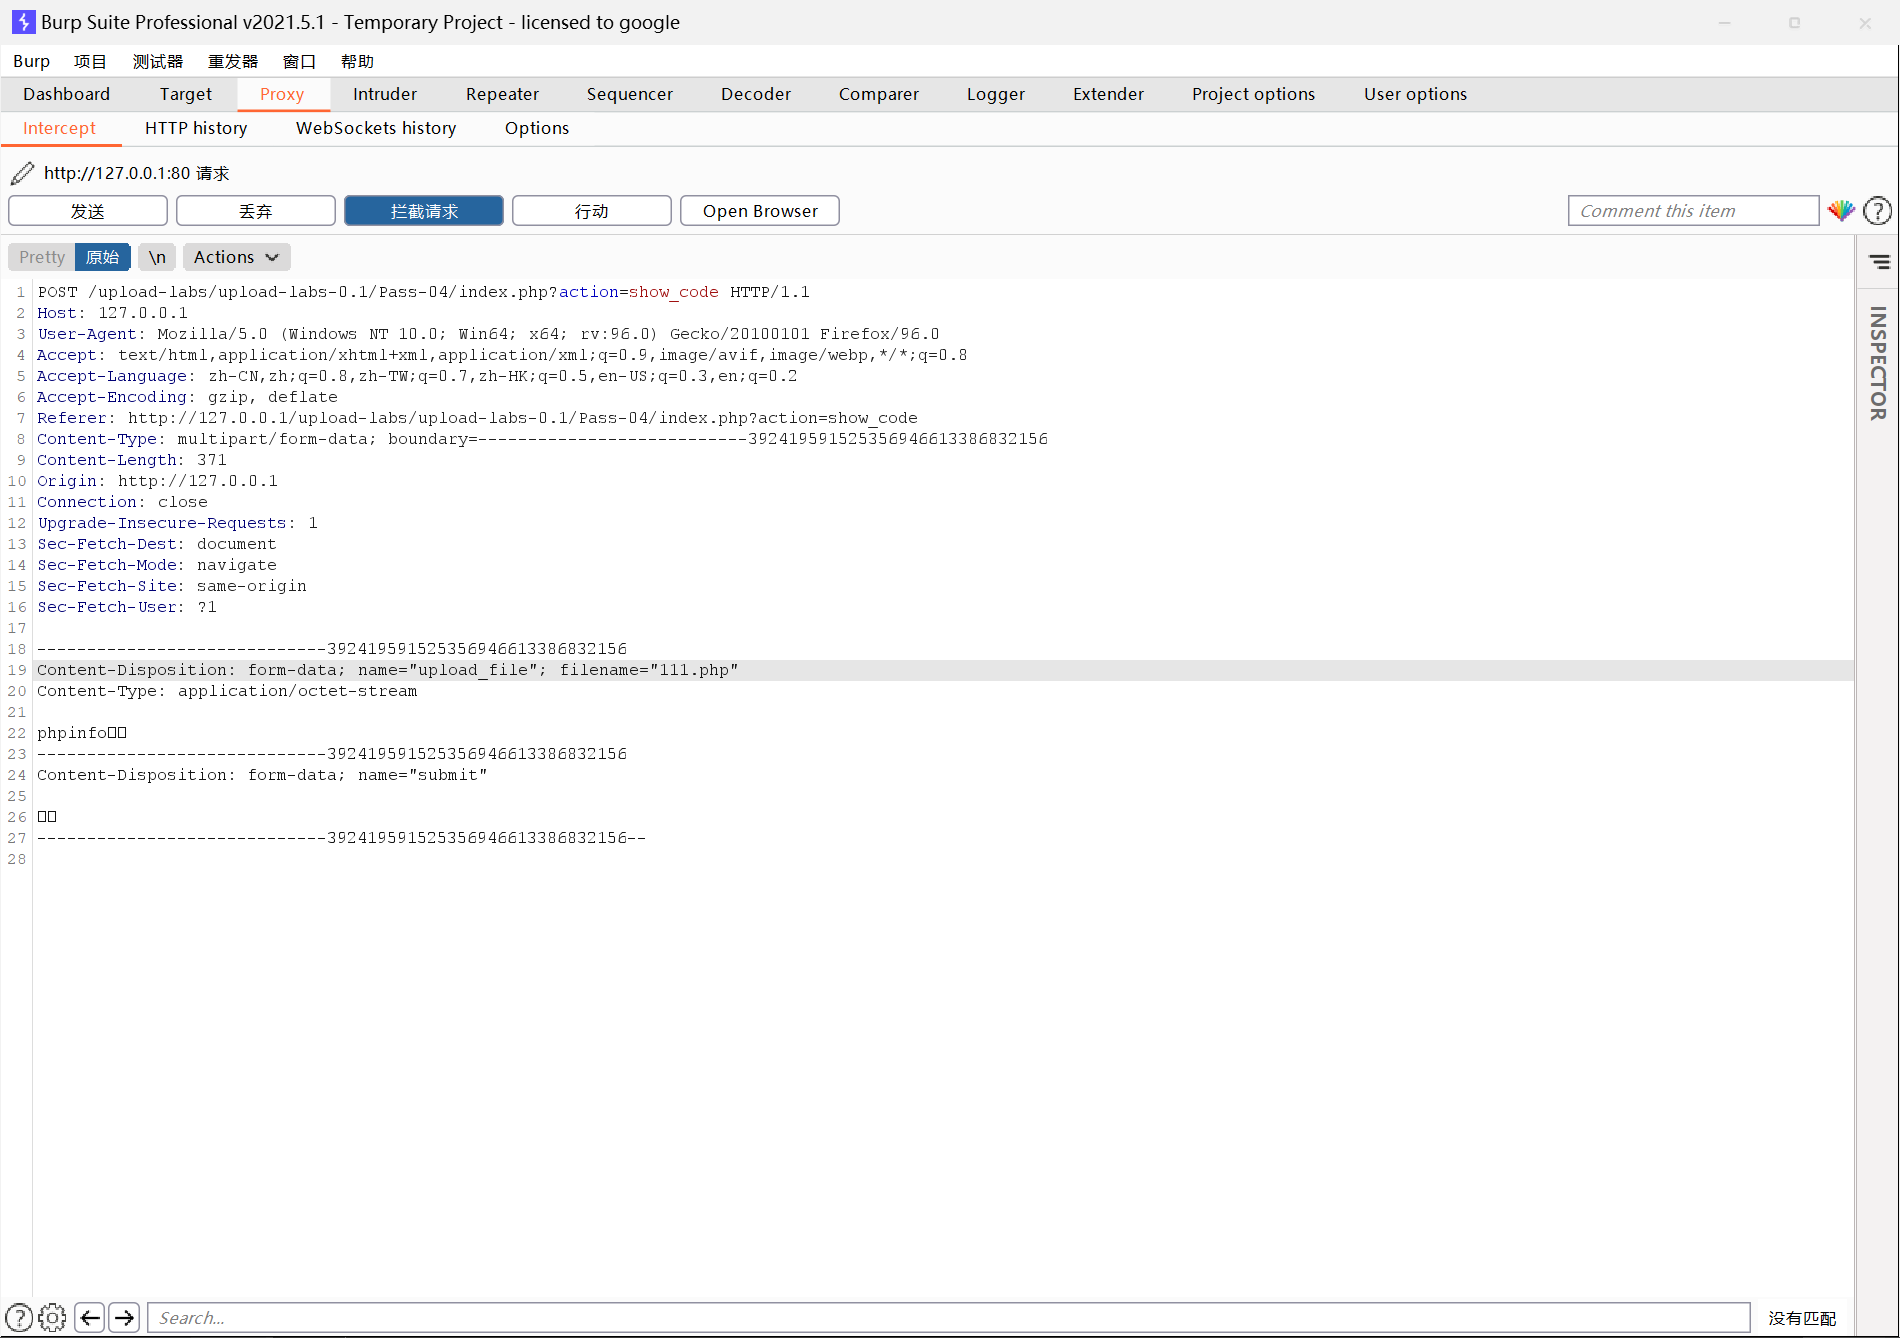Click the Content-Length: 371 header line

pos(132,460)
